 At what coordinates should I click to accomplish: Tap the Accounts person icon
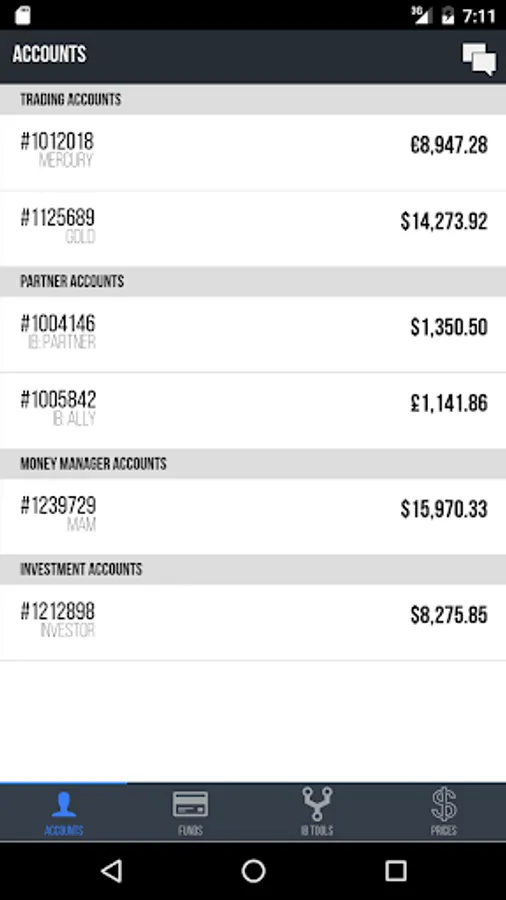coord(63,804)
